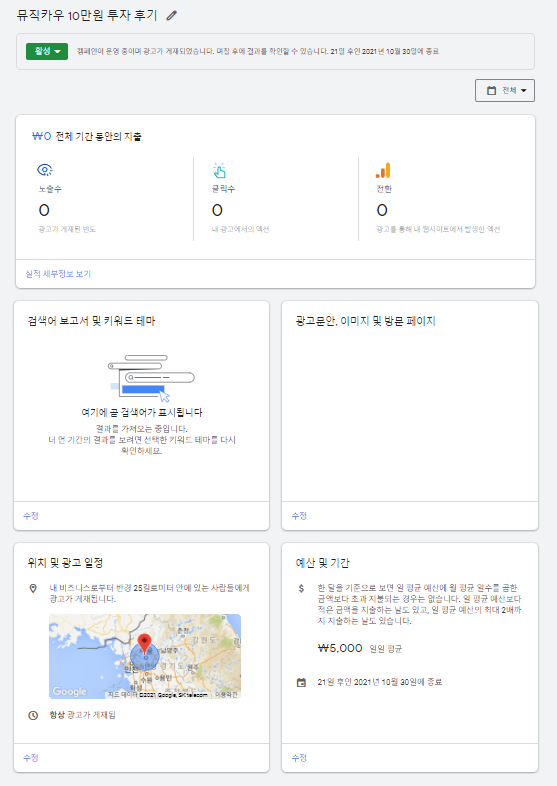The image size is (557, 786).
Task: Click the ₩5,000 daily average budget value
Action: [340, 648]
